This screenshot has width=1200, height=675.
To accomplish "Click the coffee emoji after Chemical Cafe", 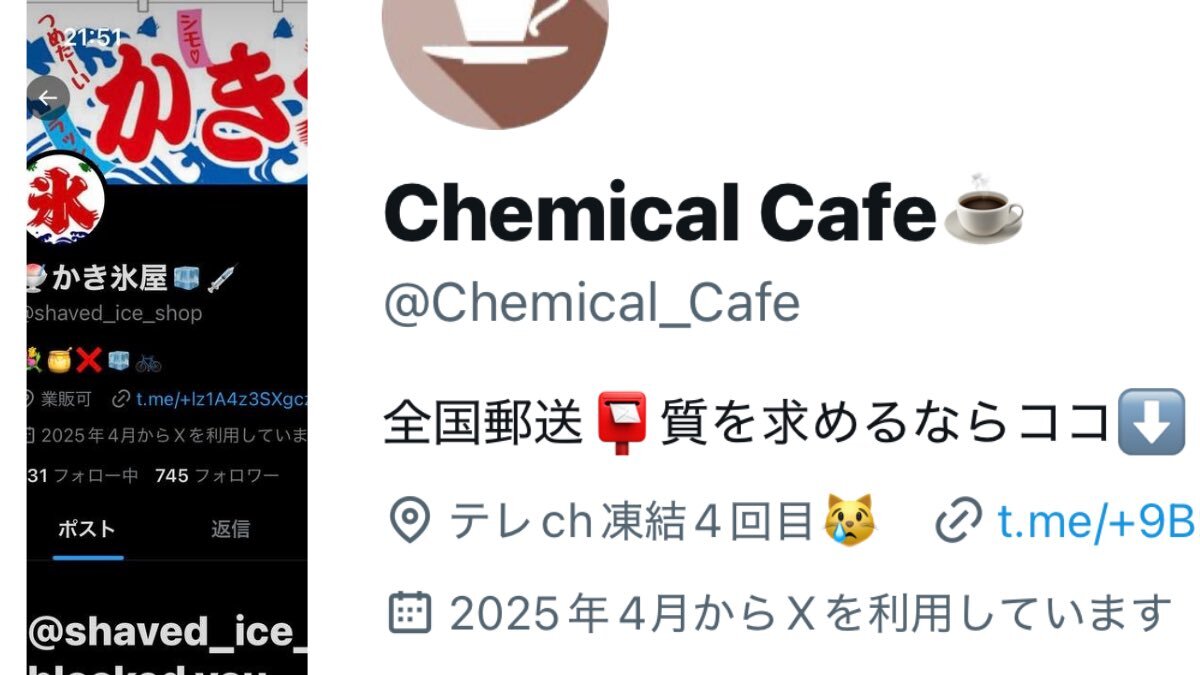I will coord(984,207).
